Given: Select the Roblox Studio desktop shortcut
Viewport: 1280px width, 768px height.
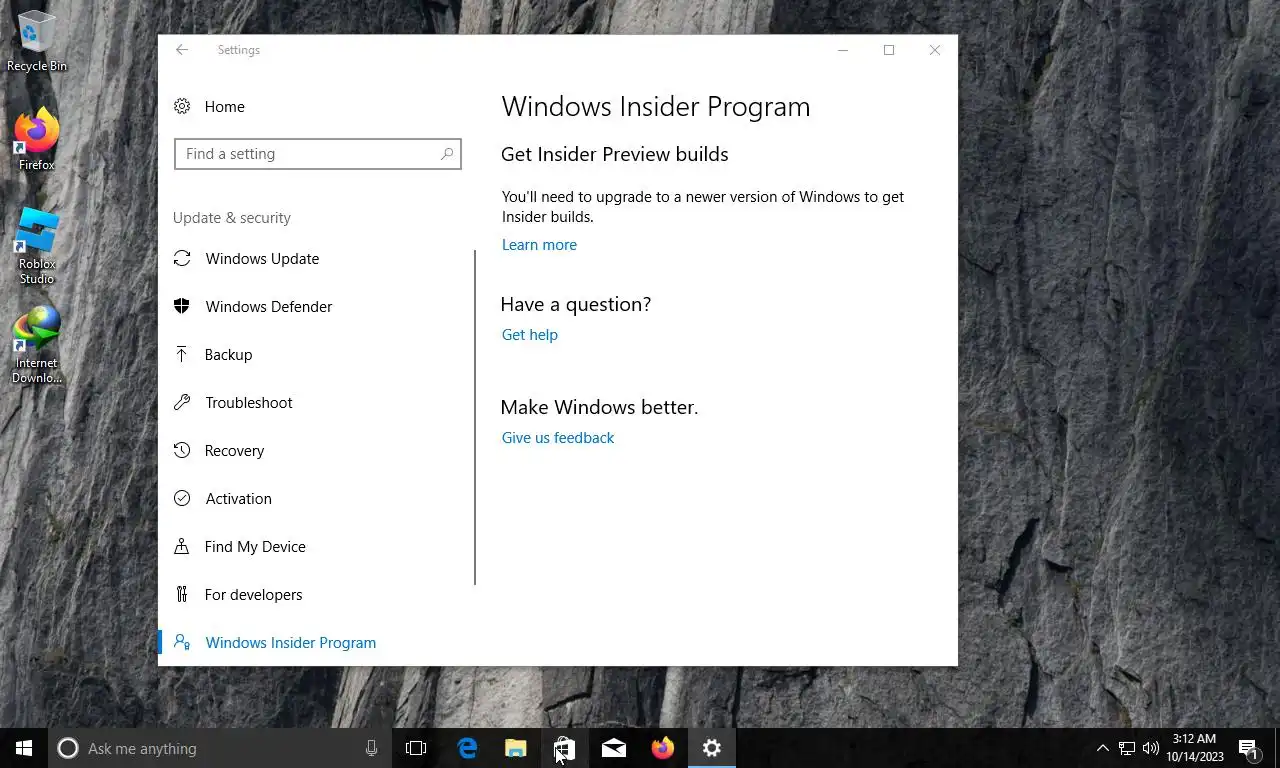Looking at the screenshot, I should coord(37,247).
